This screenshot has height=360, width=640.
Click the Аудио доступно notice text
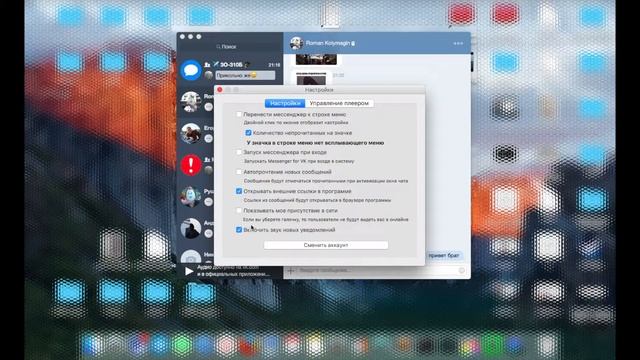click(233, 271)
